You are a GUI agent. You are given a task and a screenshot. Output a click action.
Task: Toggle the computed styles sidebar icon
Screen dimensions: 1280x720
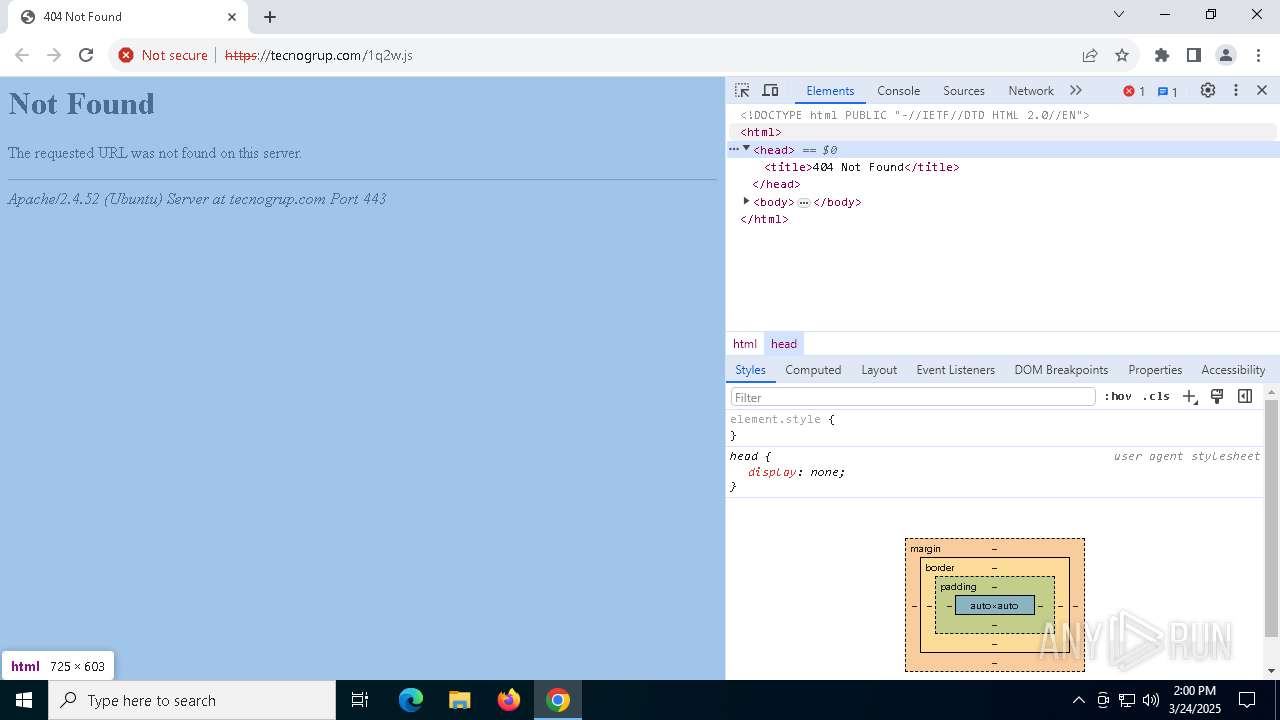click(1245, 397)
